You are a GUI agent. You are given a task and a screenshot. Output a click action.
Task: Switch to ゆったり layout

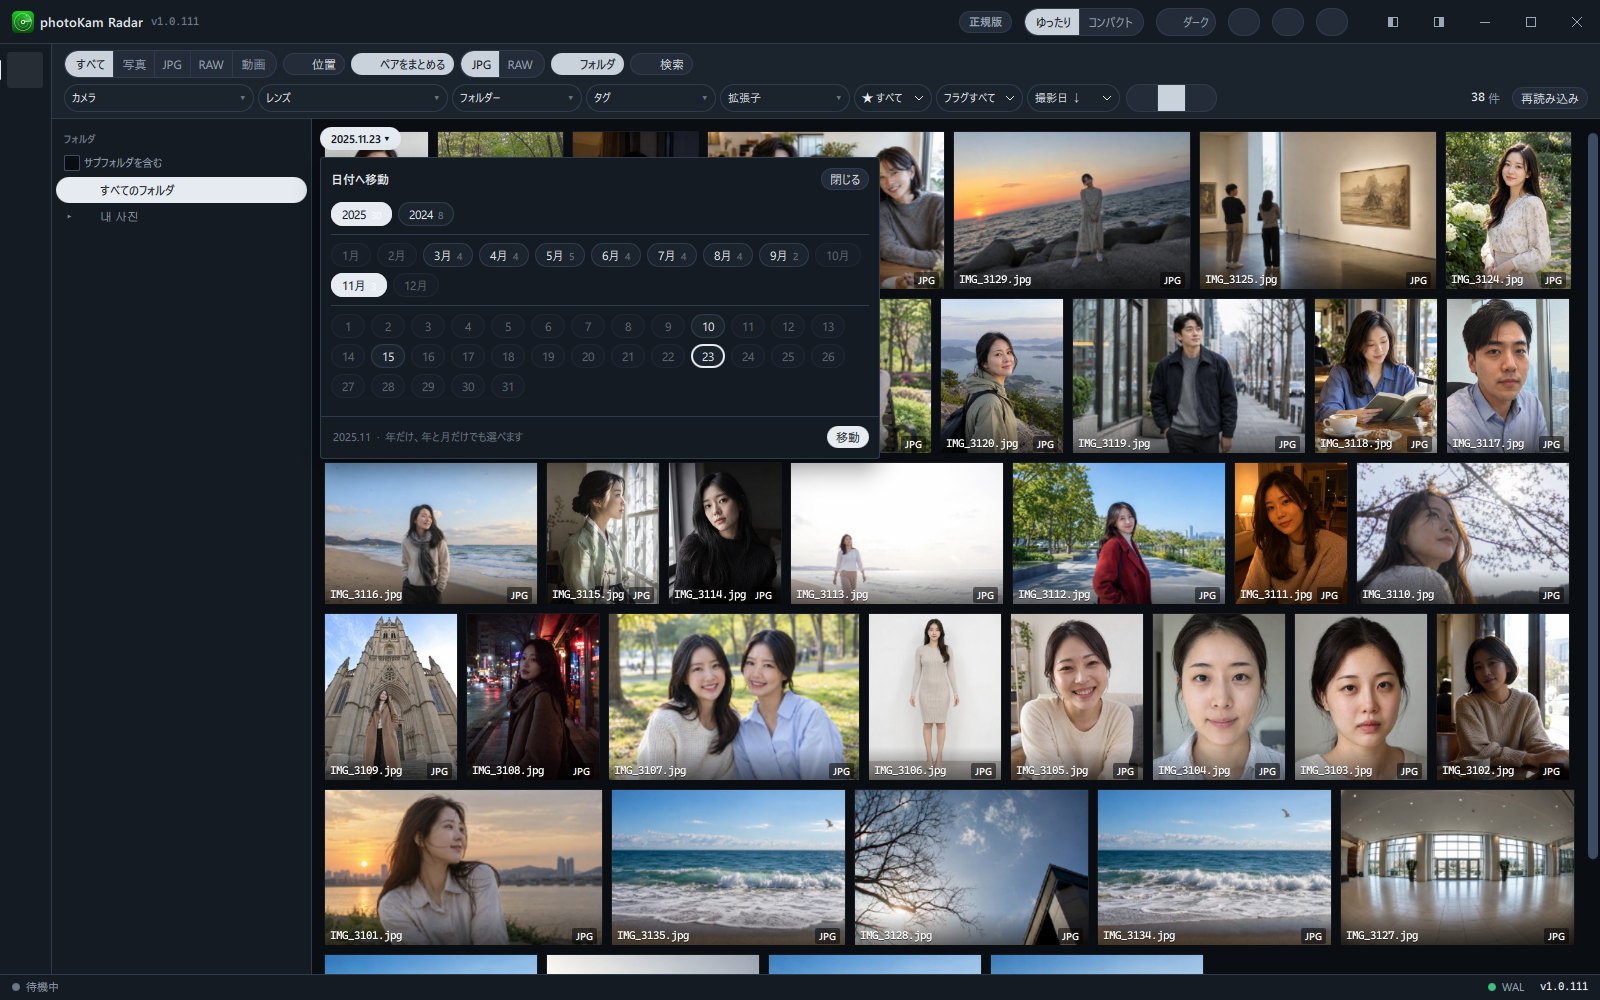click(1052, 22)
